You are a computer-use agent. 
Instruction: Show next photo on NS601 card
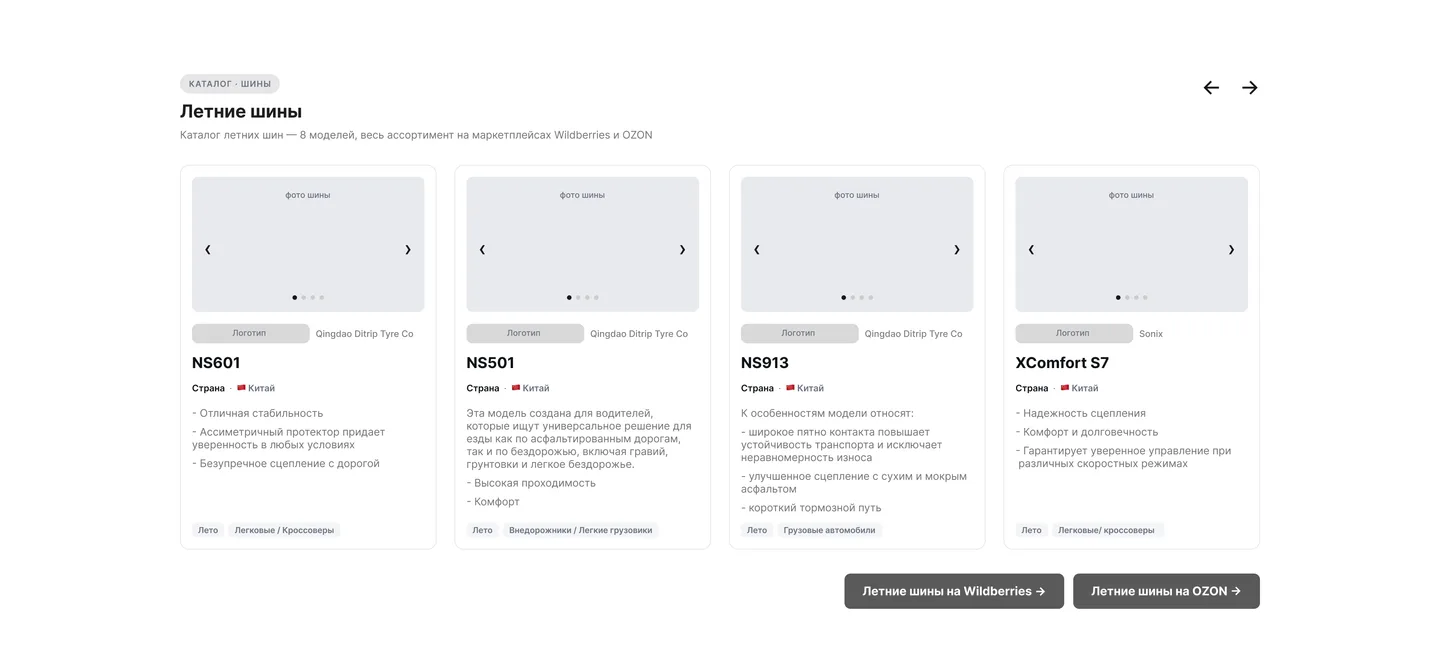pyautogui.click(x=408, y=250)
